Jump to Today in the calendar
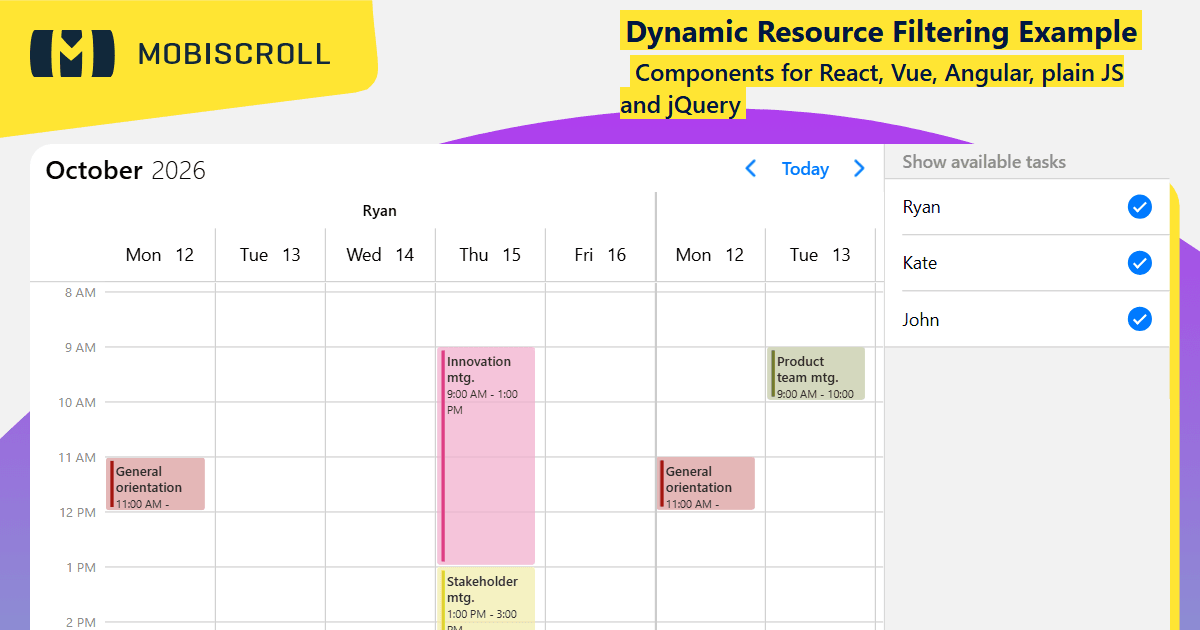Viewport: 1200px width, 630px height. tap(805, 169)
